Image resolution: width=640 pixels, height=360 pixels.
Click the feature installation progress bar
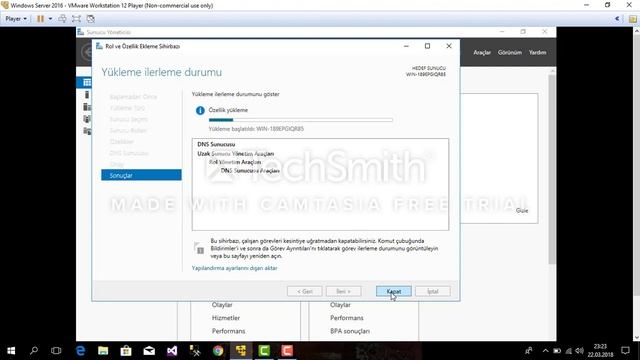coord(301,120)
